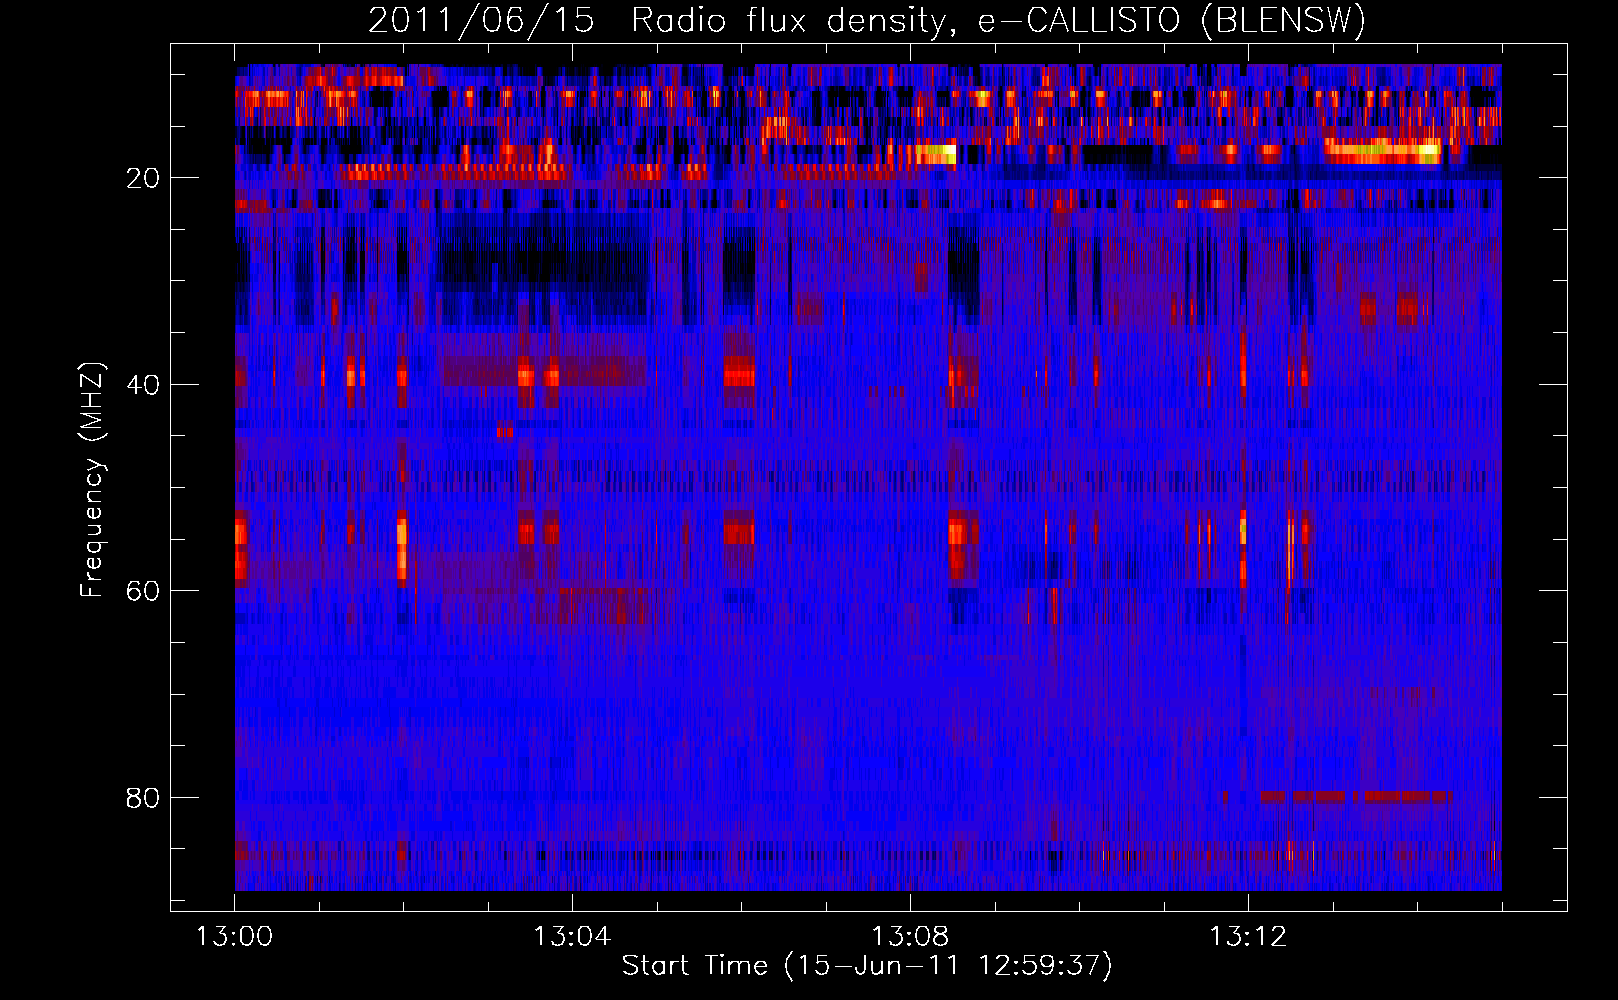Click the 13:08 time tick label
Image resolution: width=1618 pixels, height=1000 pixels.
tap(910, 937)
